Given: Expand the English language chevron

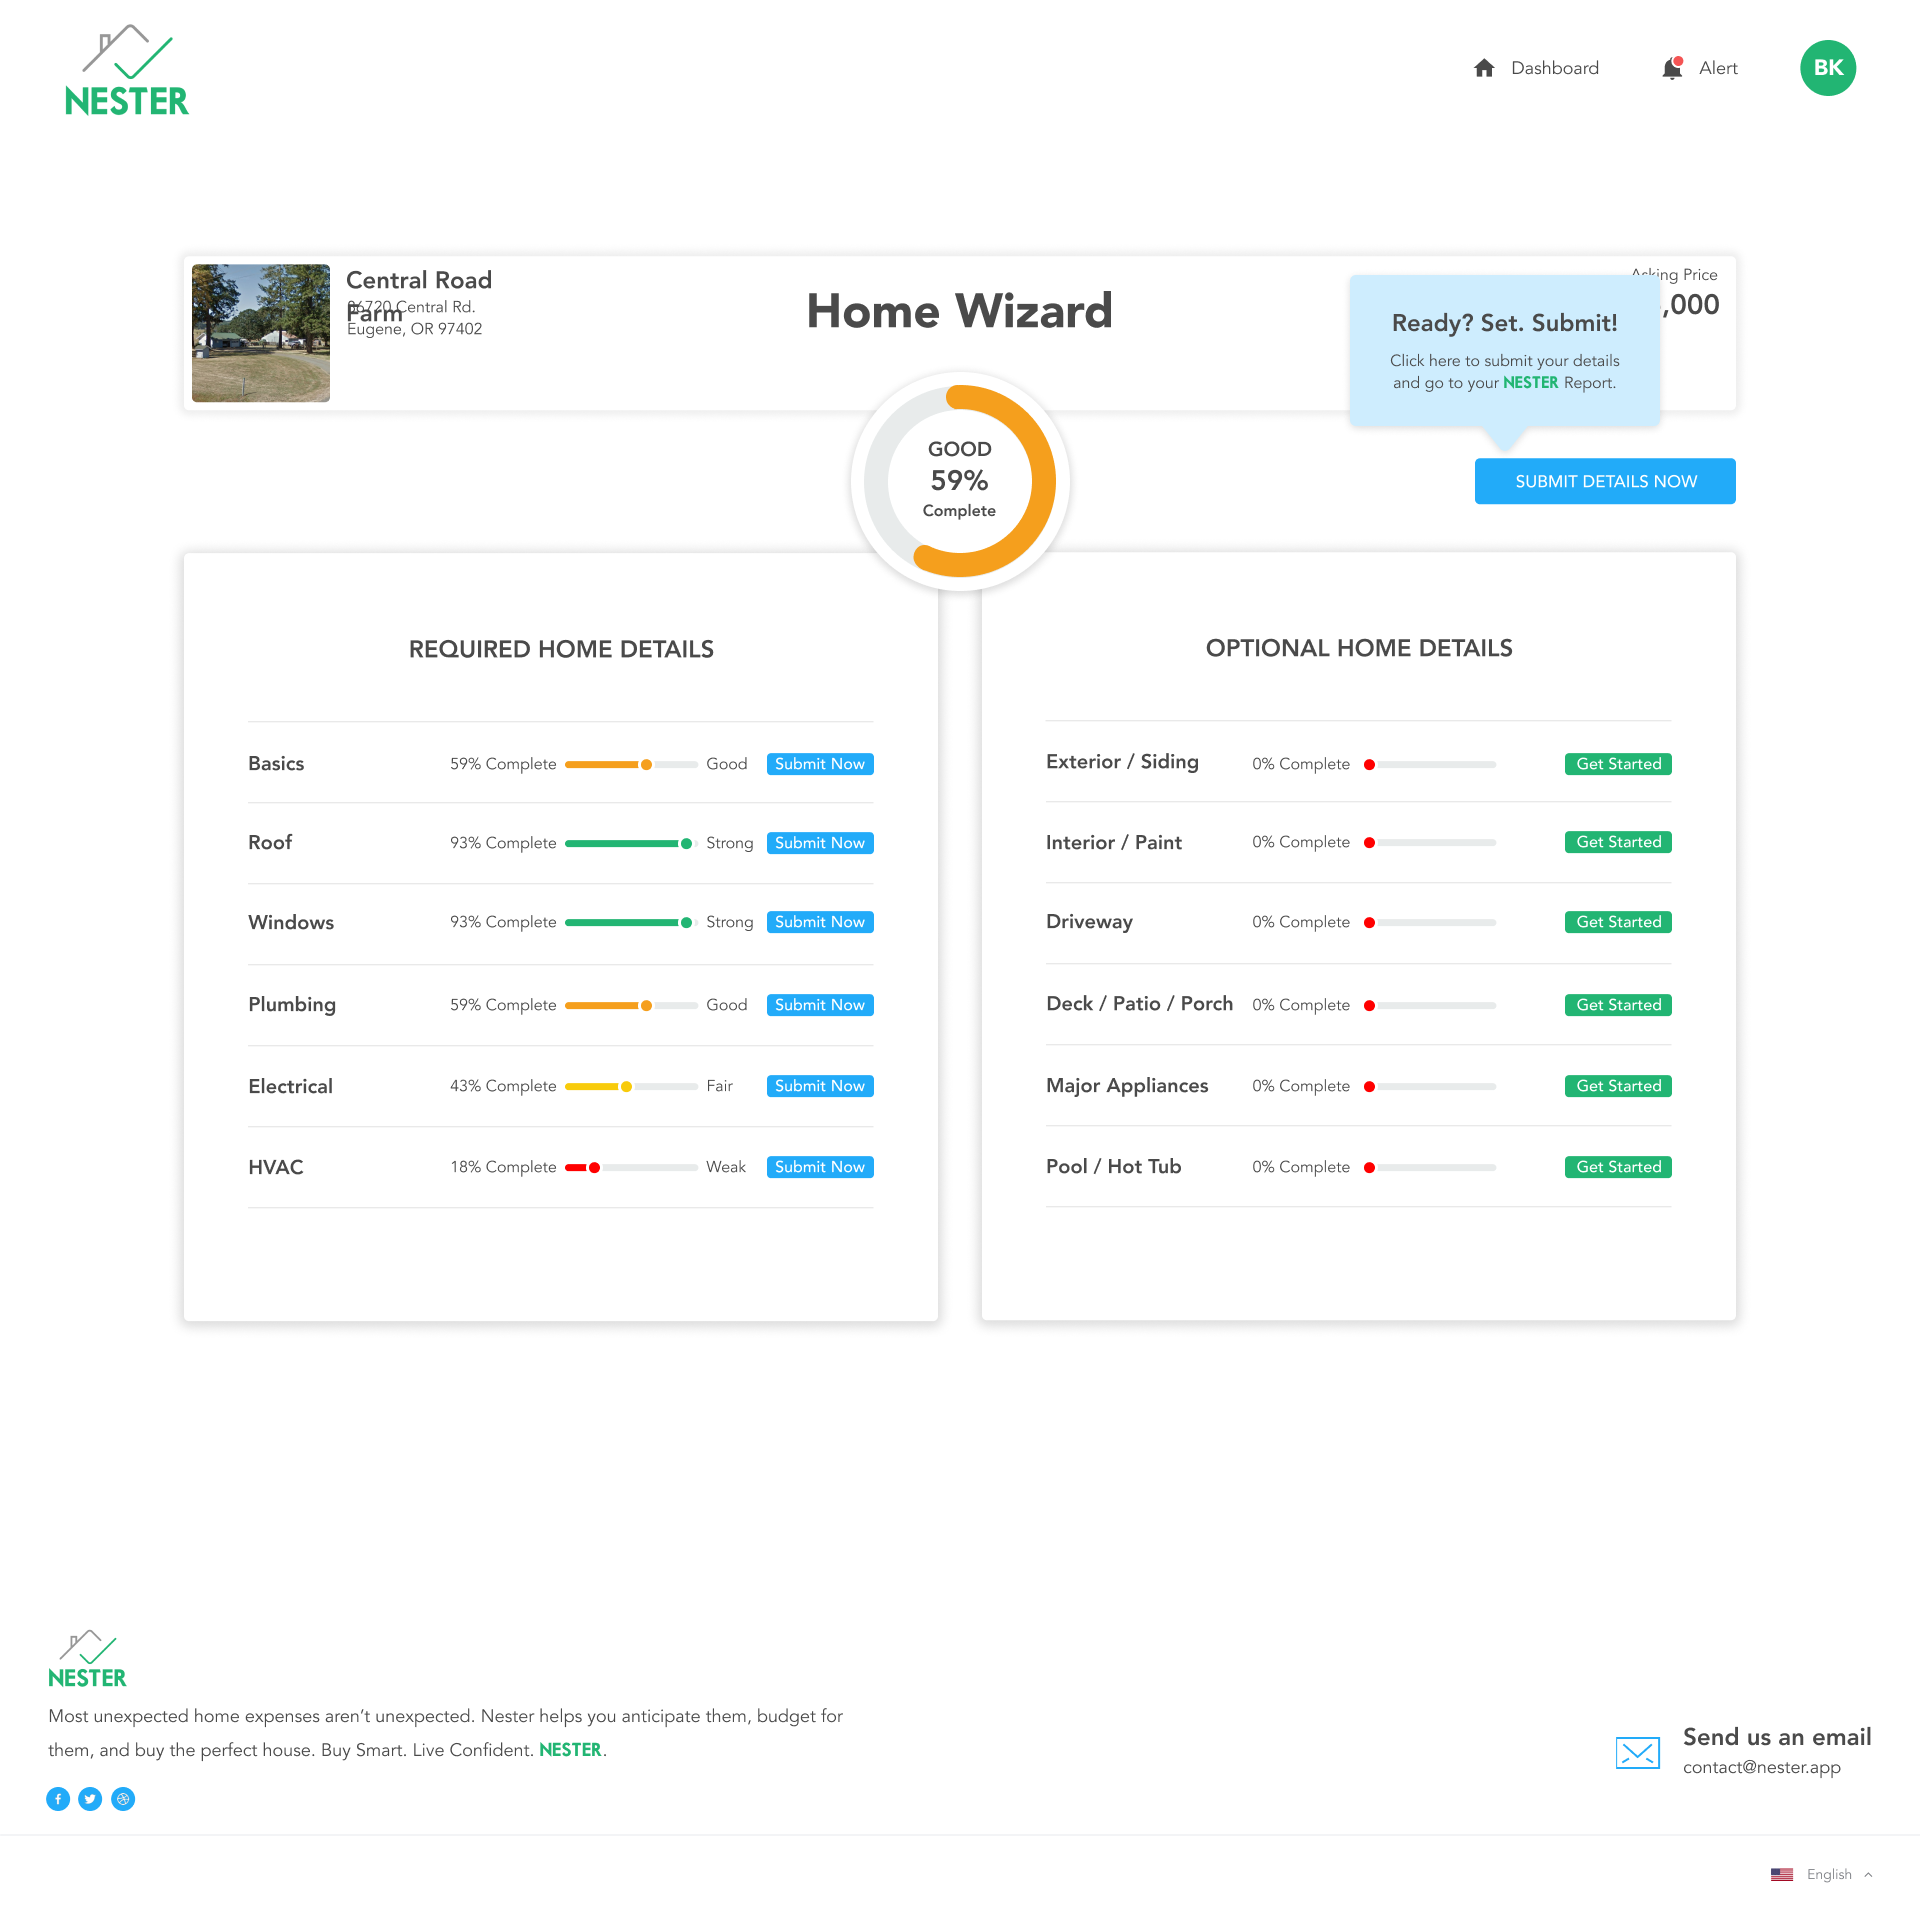Looking at the screenshot, I should (1868, 1875).
